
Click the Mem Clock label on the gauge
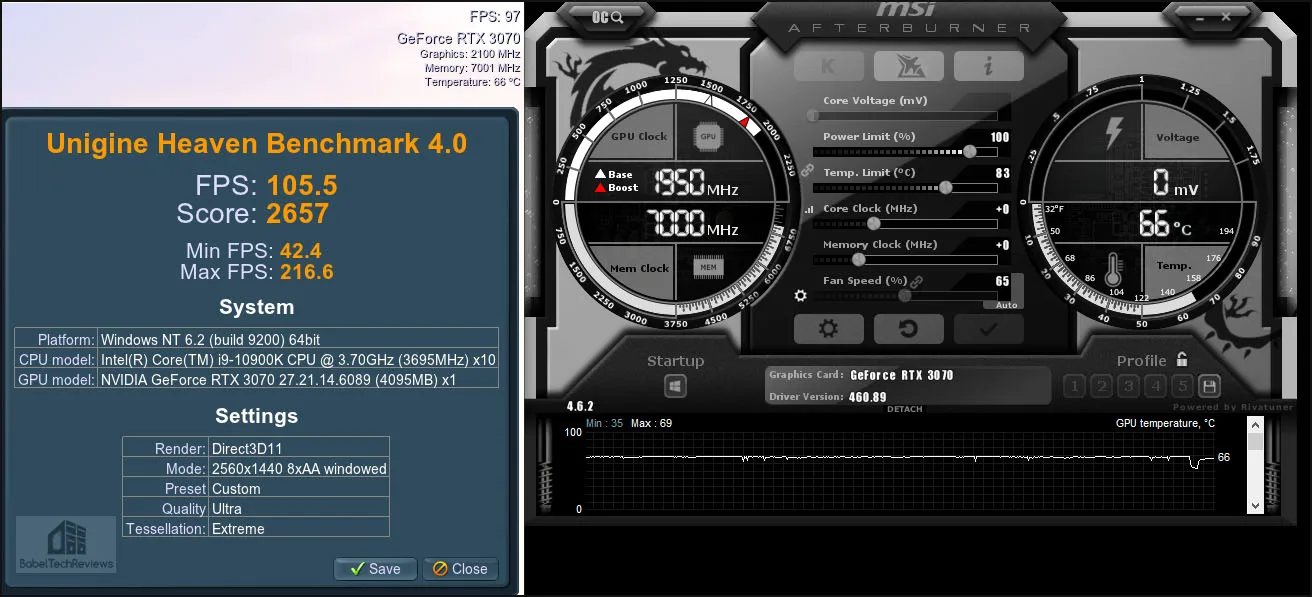(640, 268)
